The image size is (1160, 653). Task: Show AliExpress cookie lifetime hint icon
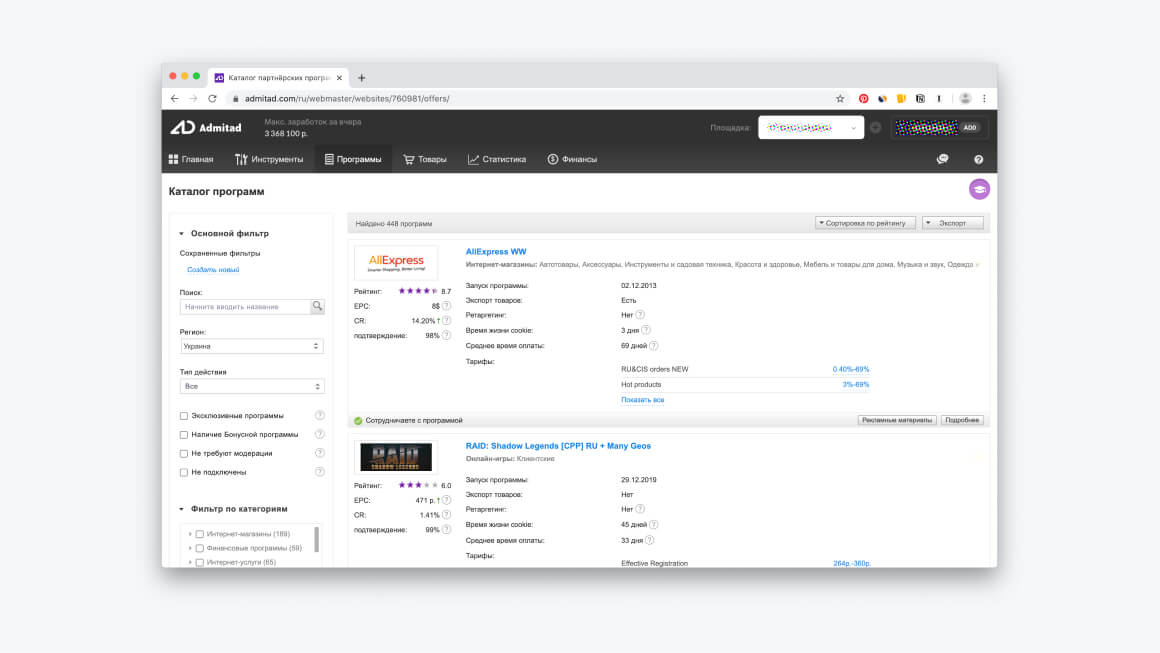click(x=646, y=330)
